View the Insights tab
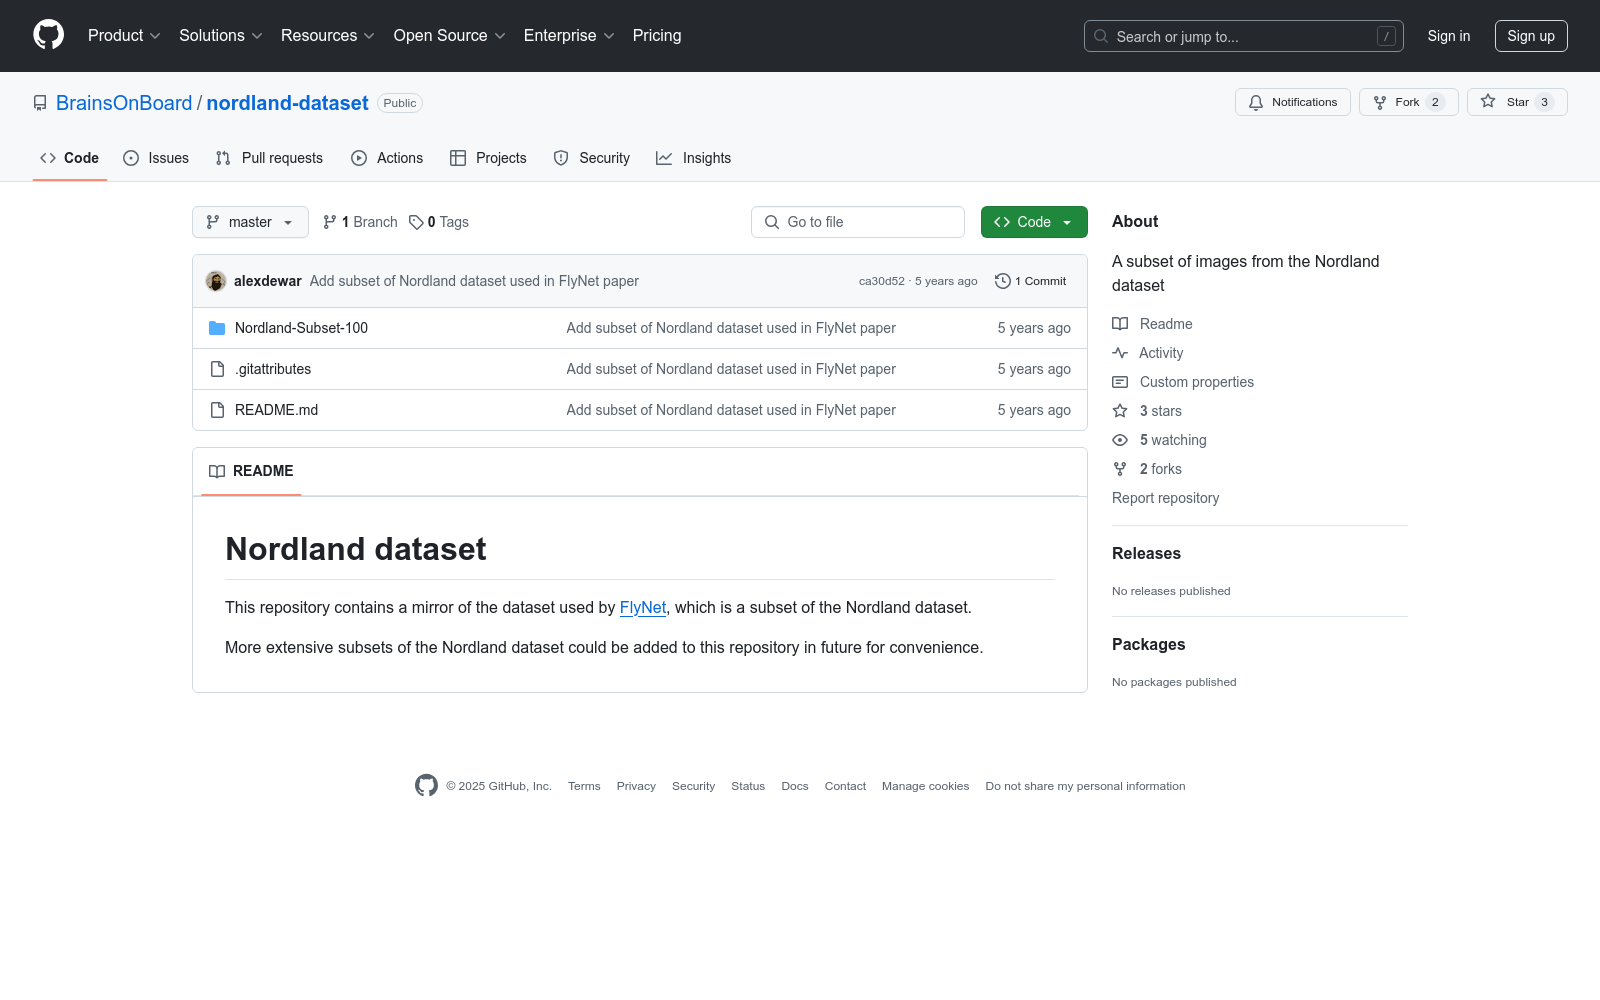Viewport: 1600px width, 1000px height. click(694, 158)
